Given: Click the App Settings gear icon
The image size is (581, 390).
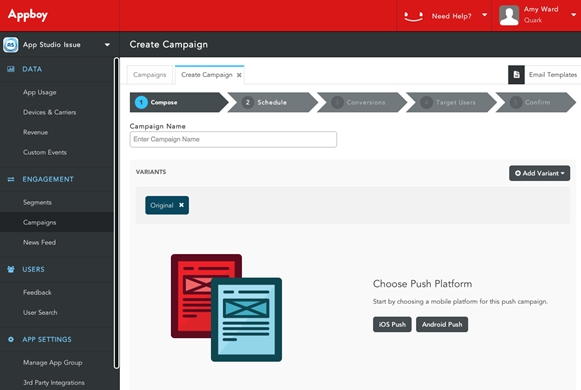Looking at the screenshot, I should coord(11,339).
